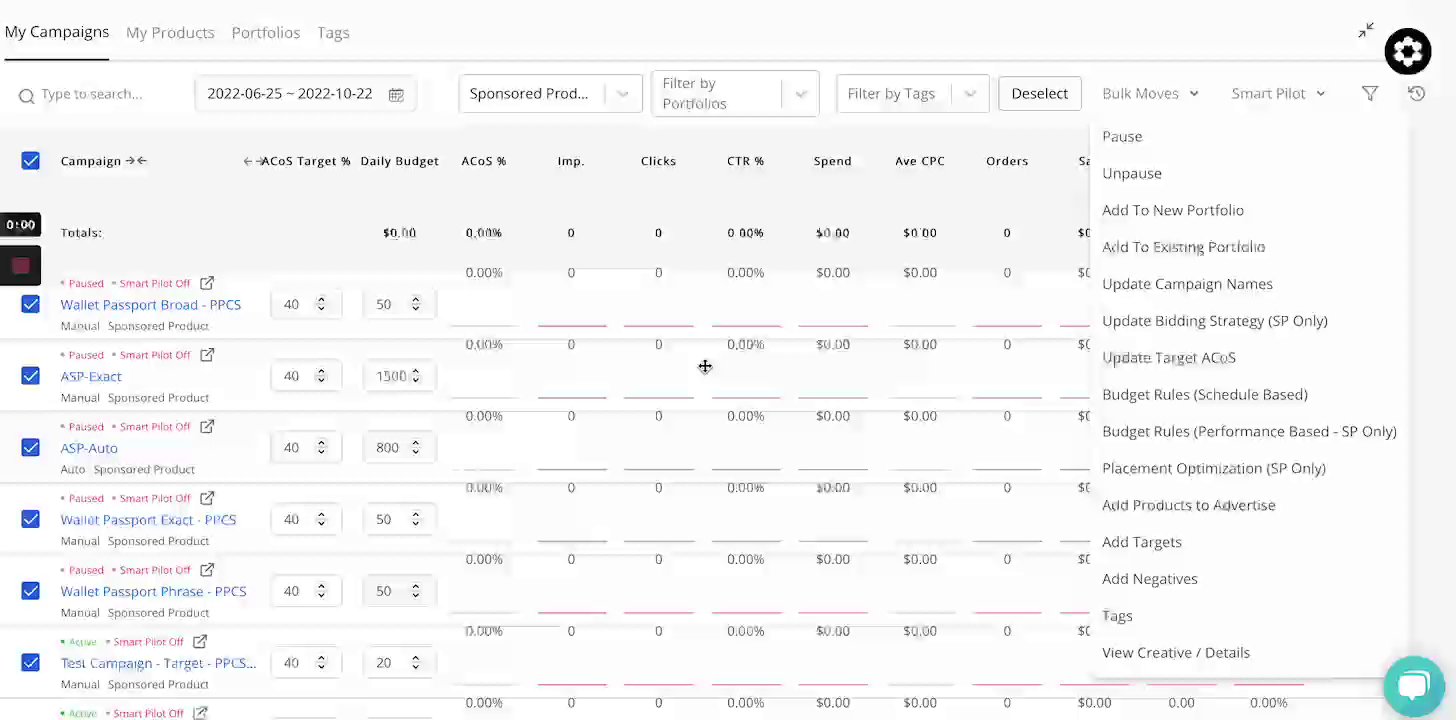
Task: Open the Filter by Tags dropdown
Action: pos(912,93)
